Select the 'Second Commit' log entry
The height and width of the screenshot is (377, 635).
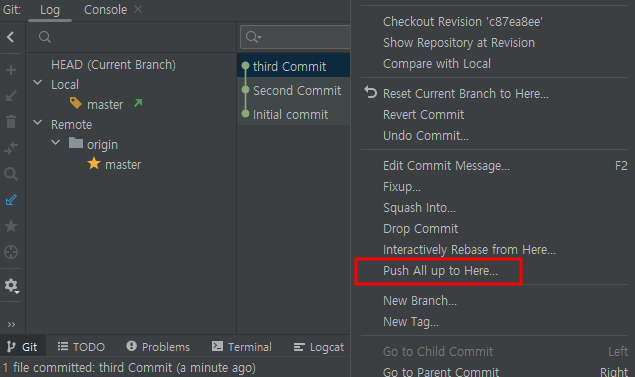(x=294, y=90)
